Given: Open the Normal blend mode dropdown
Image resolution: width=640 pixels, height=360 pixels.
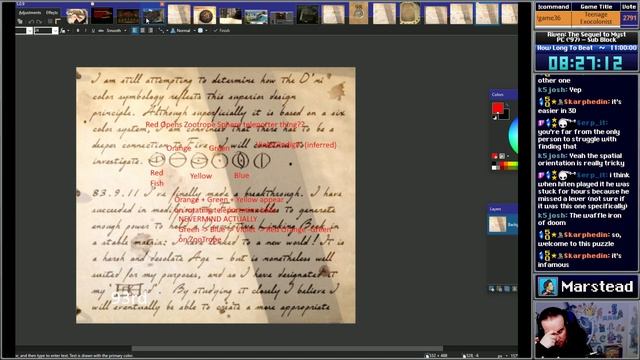Looking at the screenshot, I should coord(182,31).
